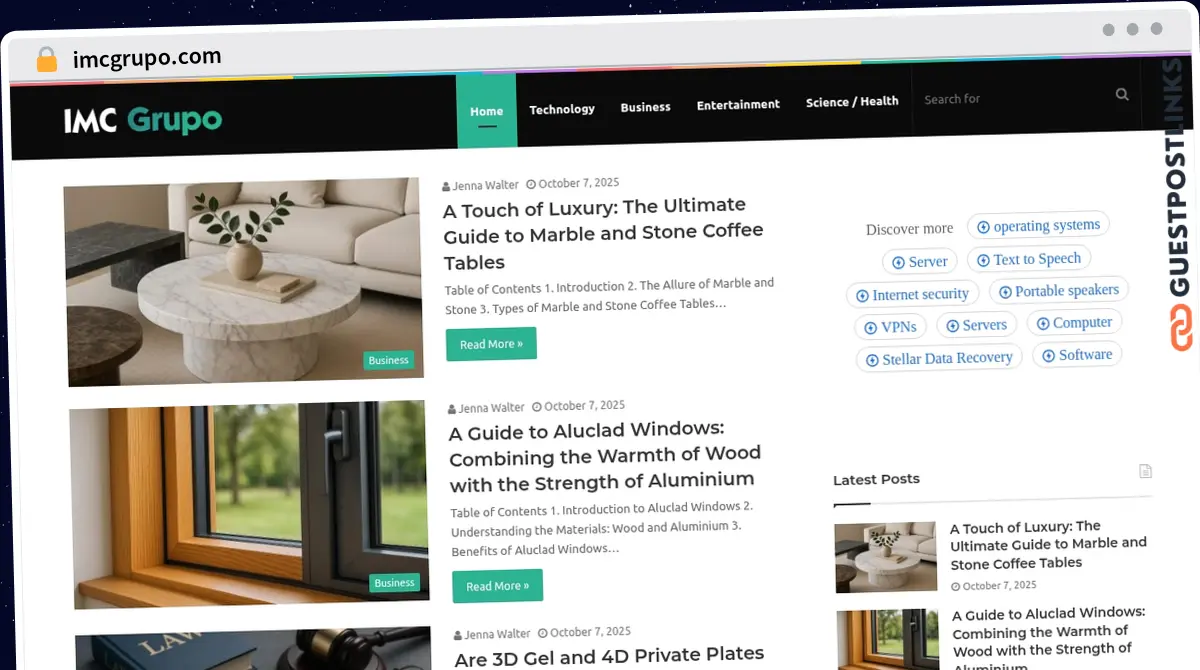This screenshot has height=670, width=1200.
Task: Open the law gavel article thumbnail
Action: (253, 649)
